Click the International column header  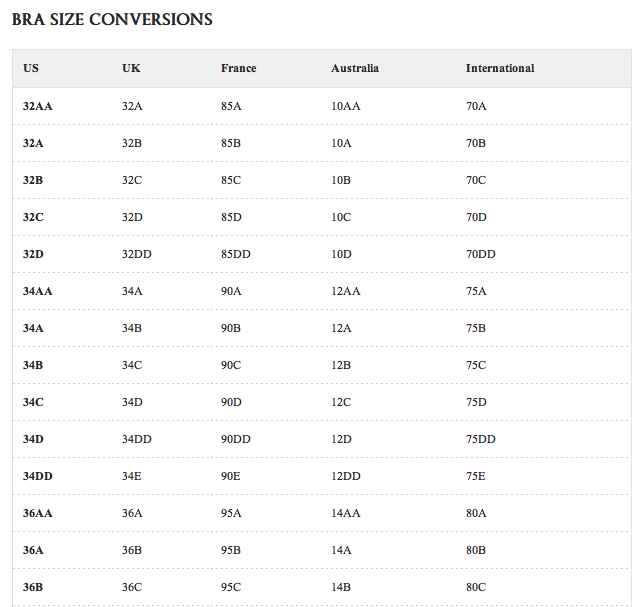[500, 68]
